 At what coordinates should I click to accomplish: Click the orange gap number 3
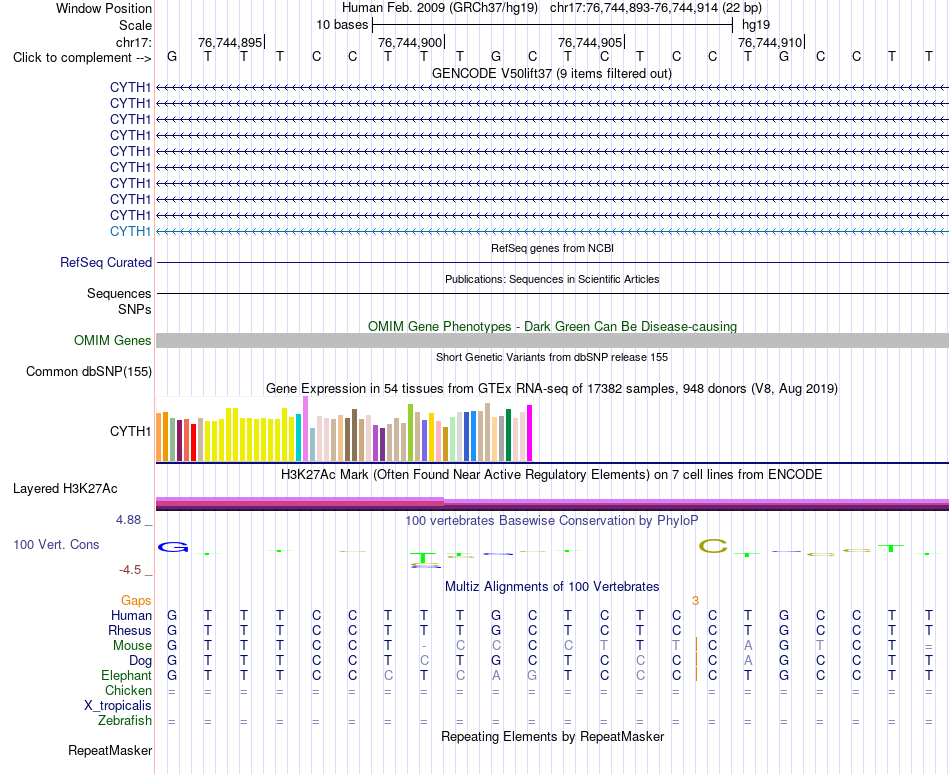pos(695,600)
